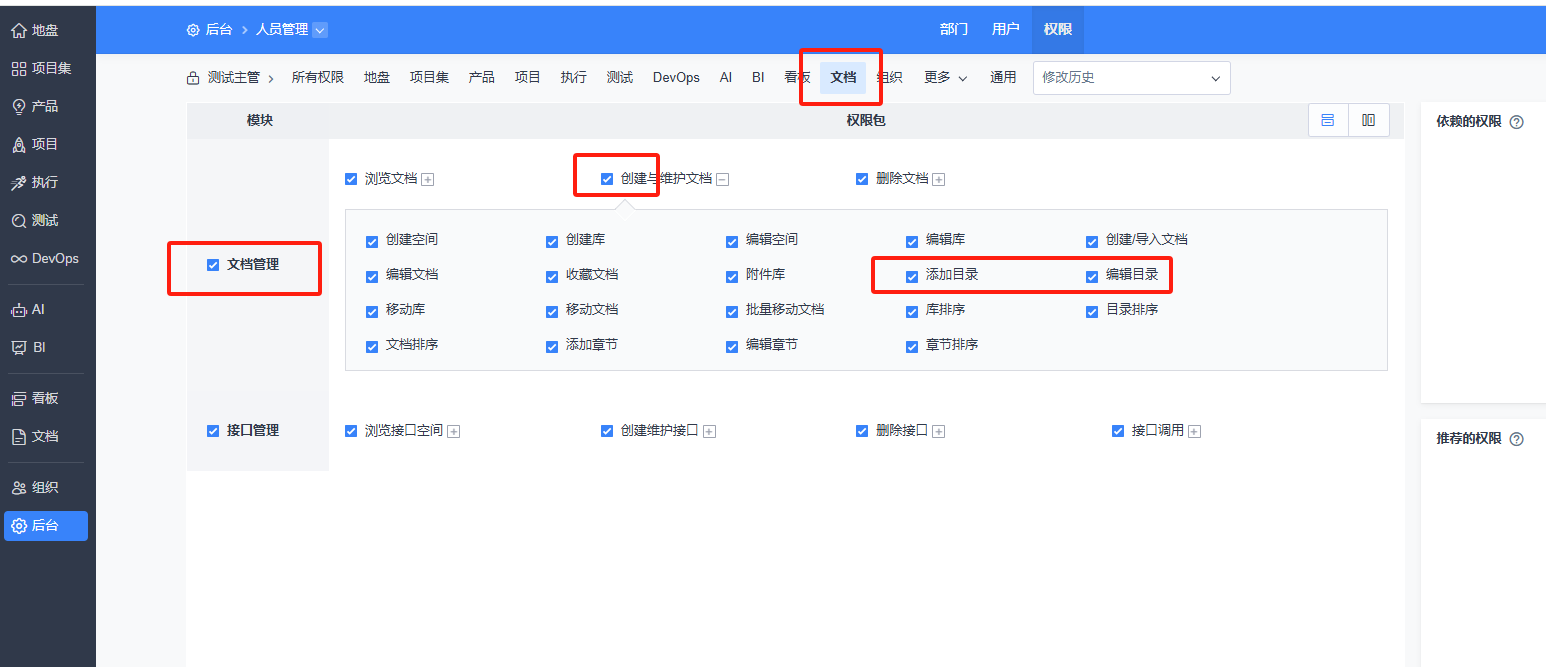
Task: Open 项目 rocket icon in sidebar
Action: 18,145
